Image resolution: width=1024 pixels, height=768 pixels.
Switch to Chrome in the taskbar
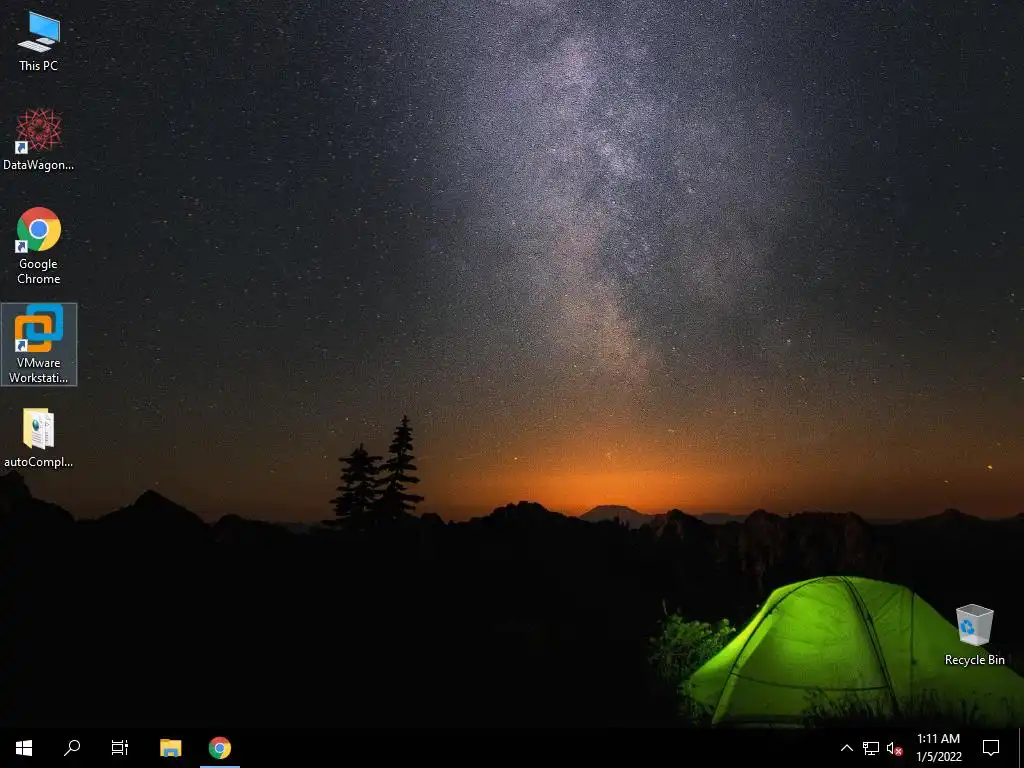(x=220, y=748)
